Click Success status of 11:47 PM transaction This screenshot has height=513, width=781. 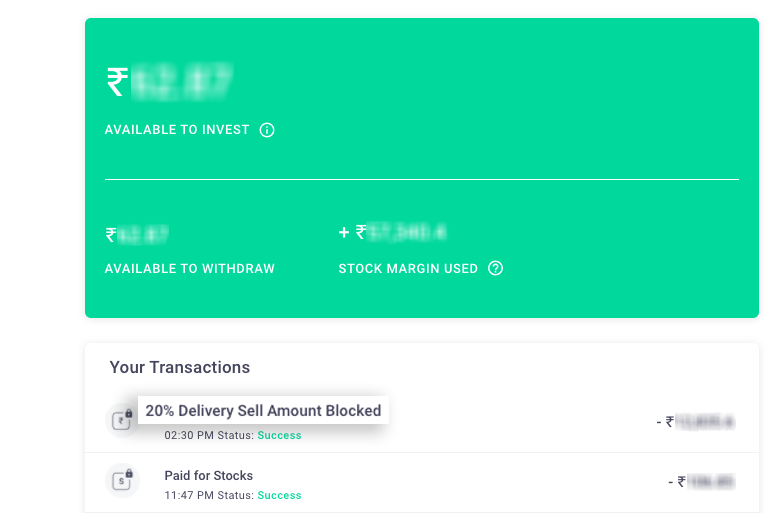point(279,495)
